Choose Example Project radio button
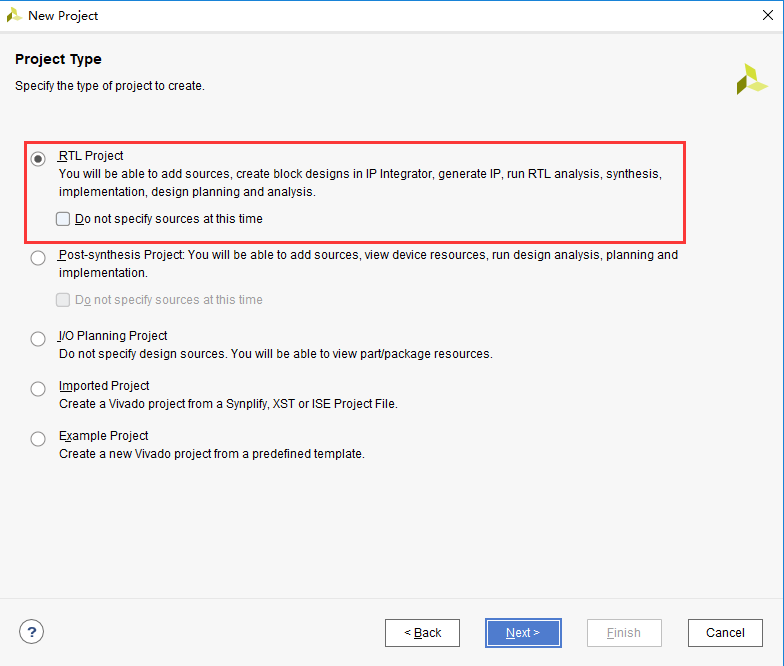This screenshot has height=666, width=784. [38, 439]
